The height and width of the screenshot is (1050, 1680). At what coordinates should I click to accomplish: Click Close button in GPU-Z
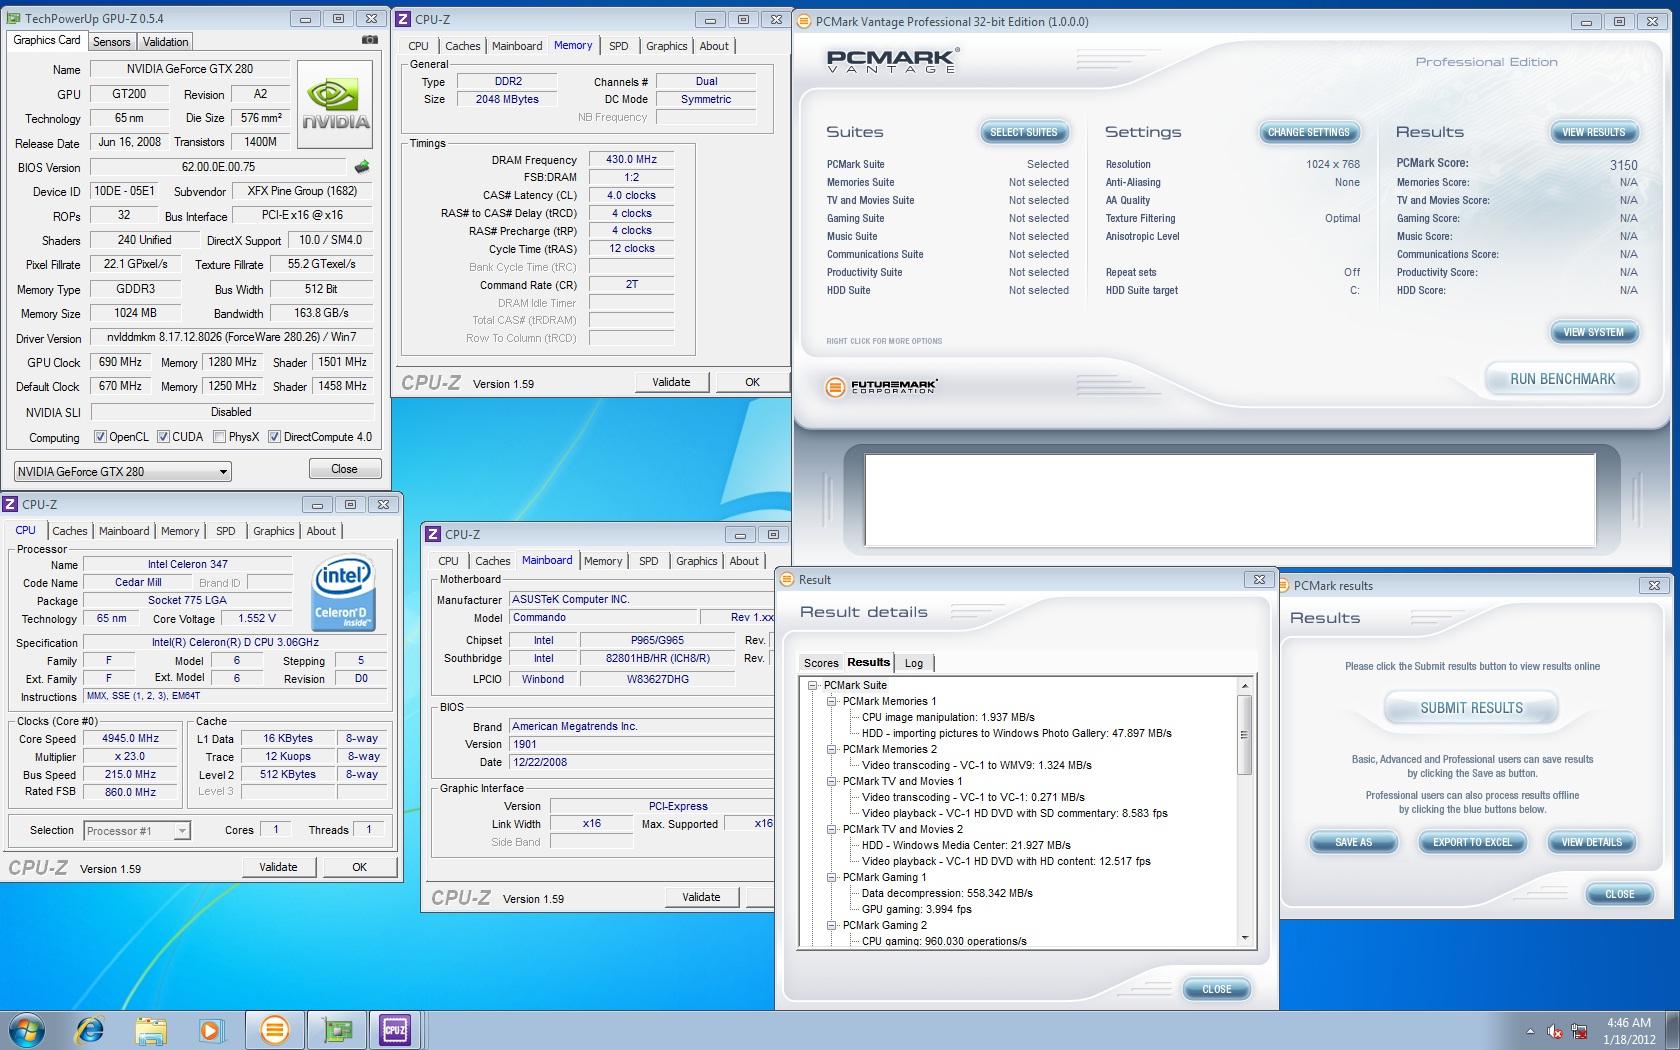pos(344,468)
